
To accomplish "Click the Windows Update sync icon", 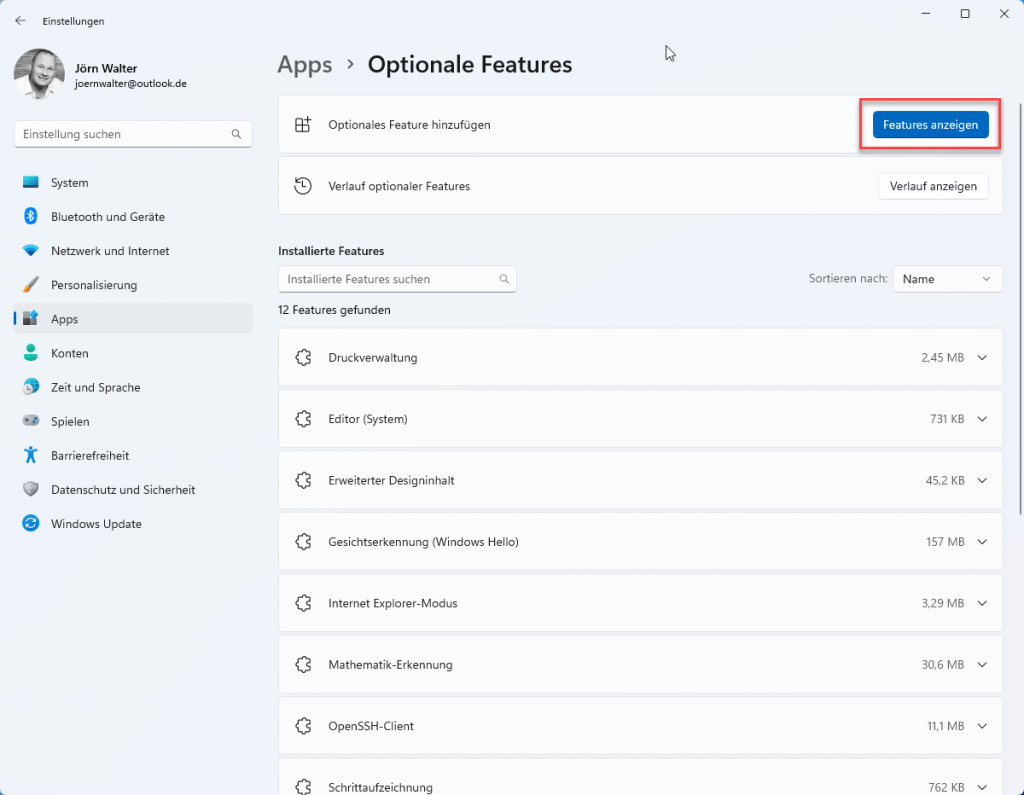I will [31, 524].
